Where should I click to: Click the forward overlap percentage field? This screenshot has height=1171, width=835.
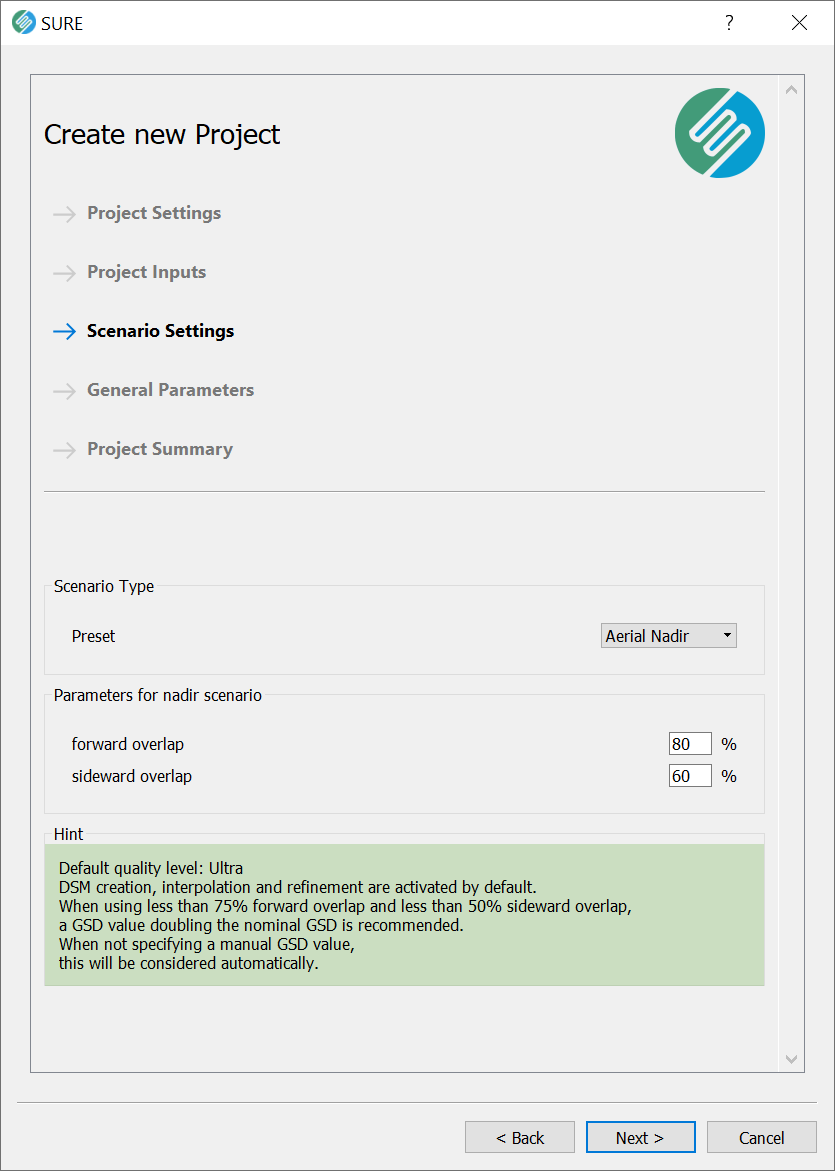(x=690, y=744)
